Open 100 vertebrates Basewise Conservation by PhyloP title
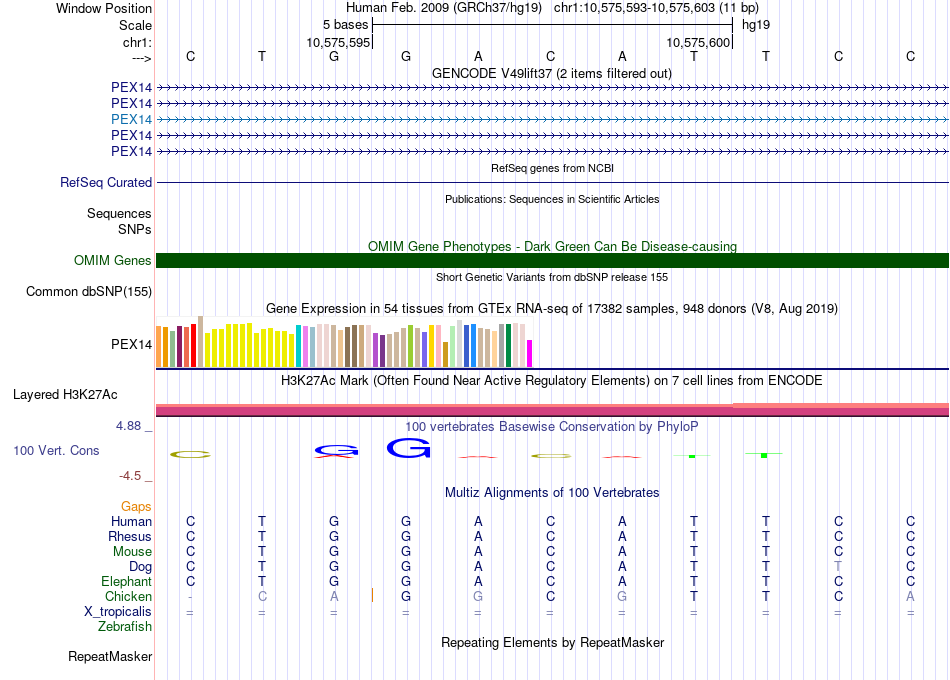The image size is (950, 680). coord(551,427)
